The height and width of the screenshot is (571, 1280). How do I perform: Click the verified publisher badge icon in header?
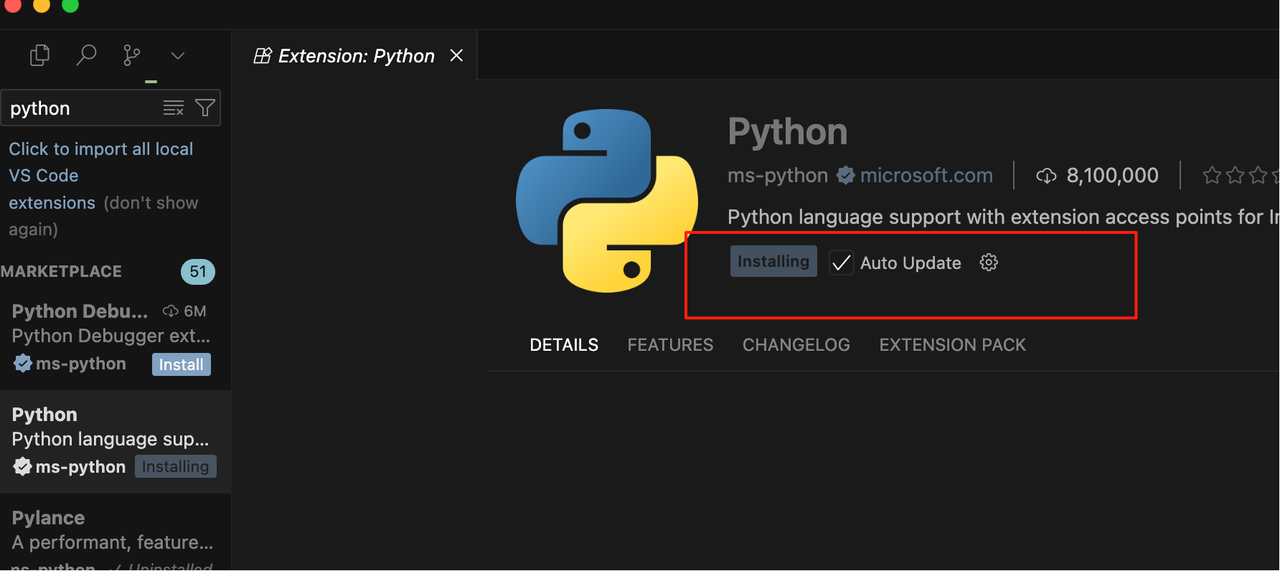tap(845, 176)
